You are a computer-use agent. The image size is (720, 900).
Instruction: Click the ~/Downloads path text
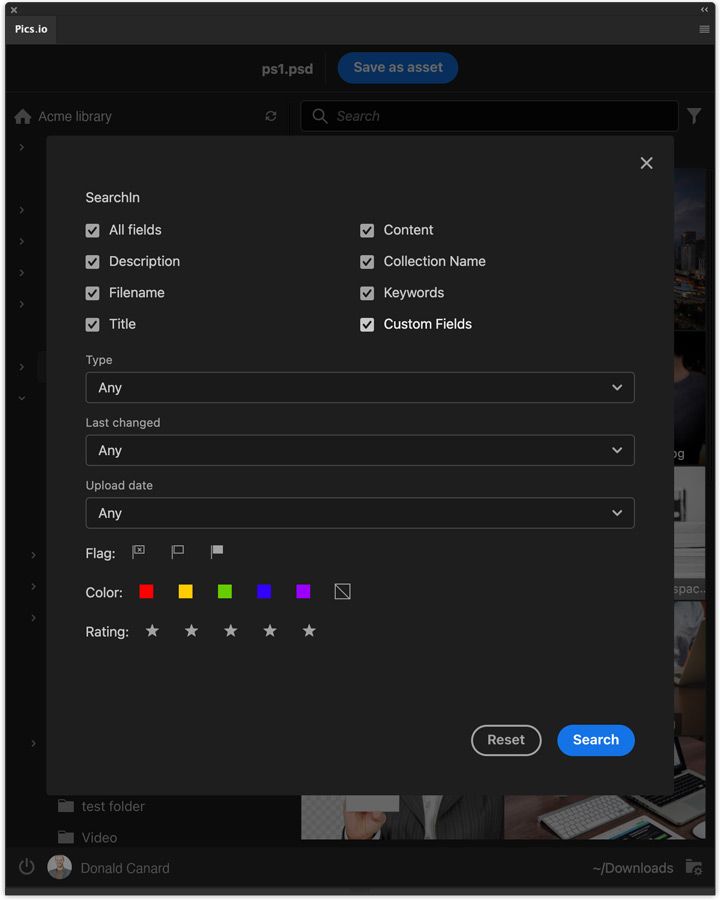pyautogui.click(x=633, y=868)
